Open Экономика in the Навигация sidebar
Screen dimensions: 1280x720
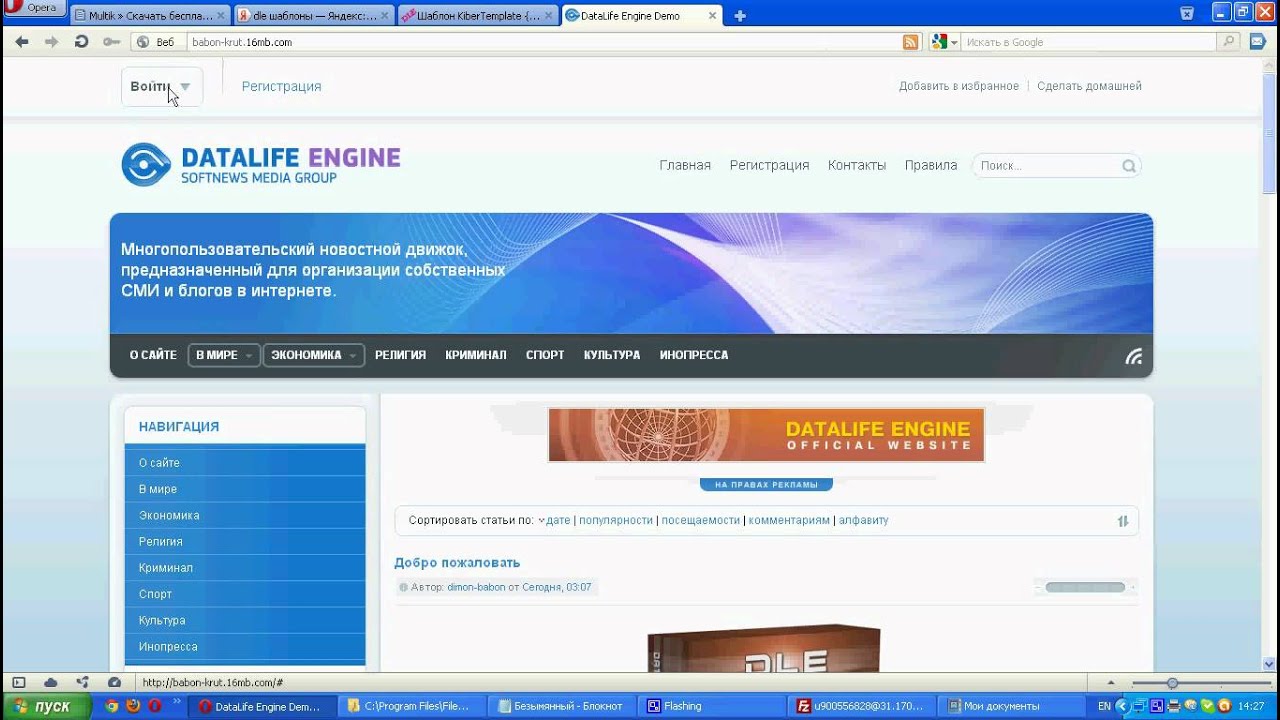245,515
